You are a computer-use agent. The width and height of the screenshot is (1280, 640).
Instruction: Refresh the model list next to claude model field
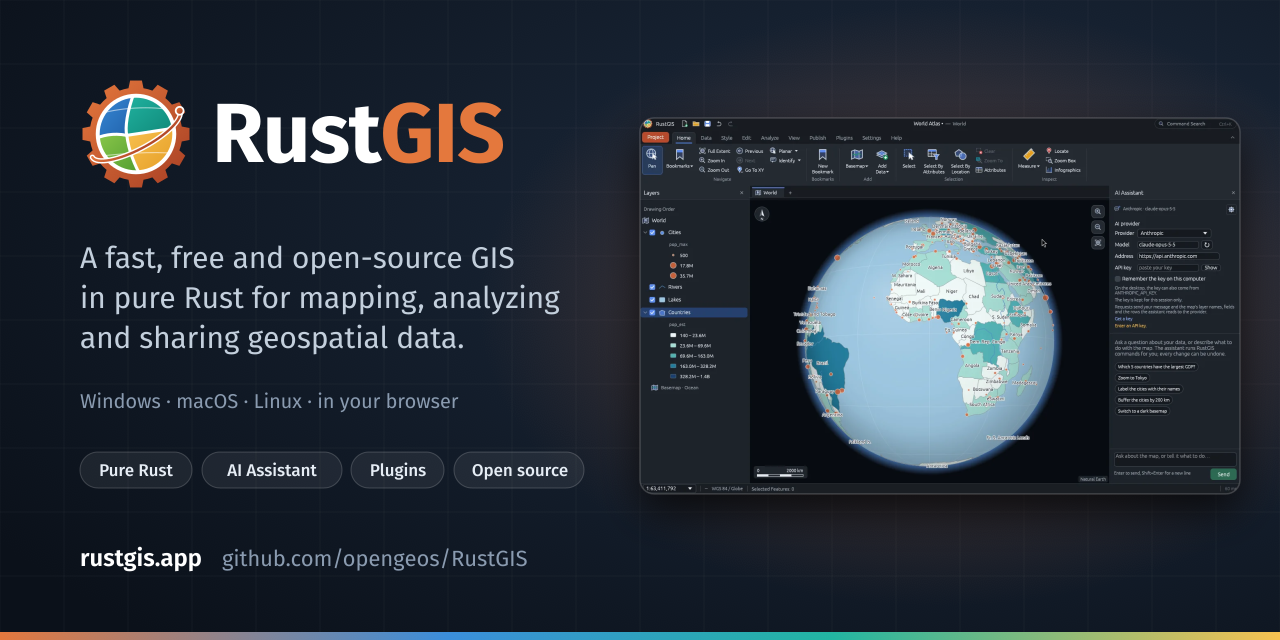click(1207, 245)
